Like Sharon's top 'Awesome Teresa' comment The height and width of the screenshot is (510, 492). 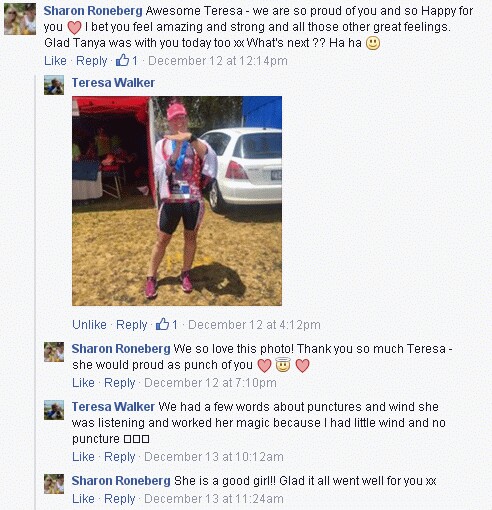pos(55,61)
